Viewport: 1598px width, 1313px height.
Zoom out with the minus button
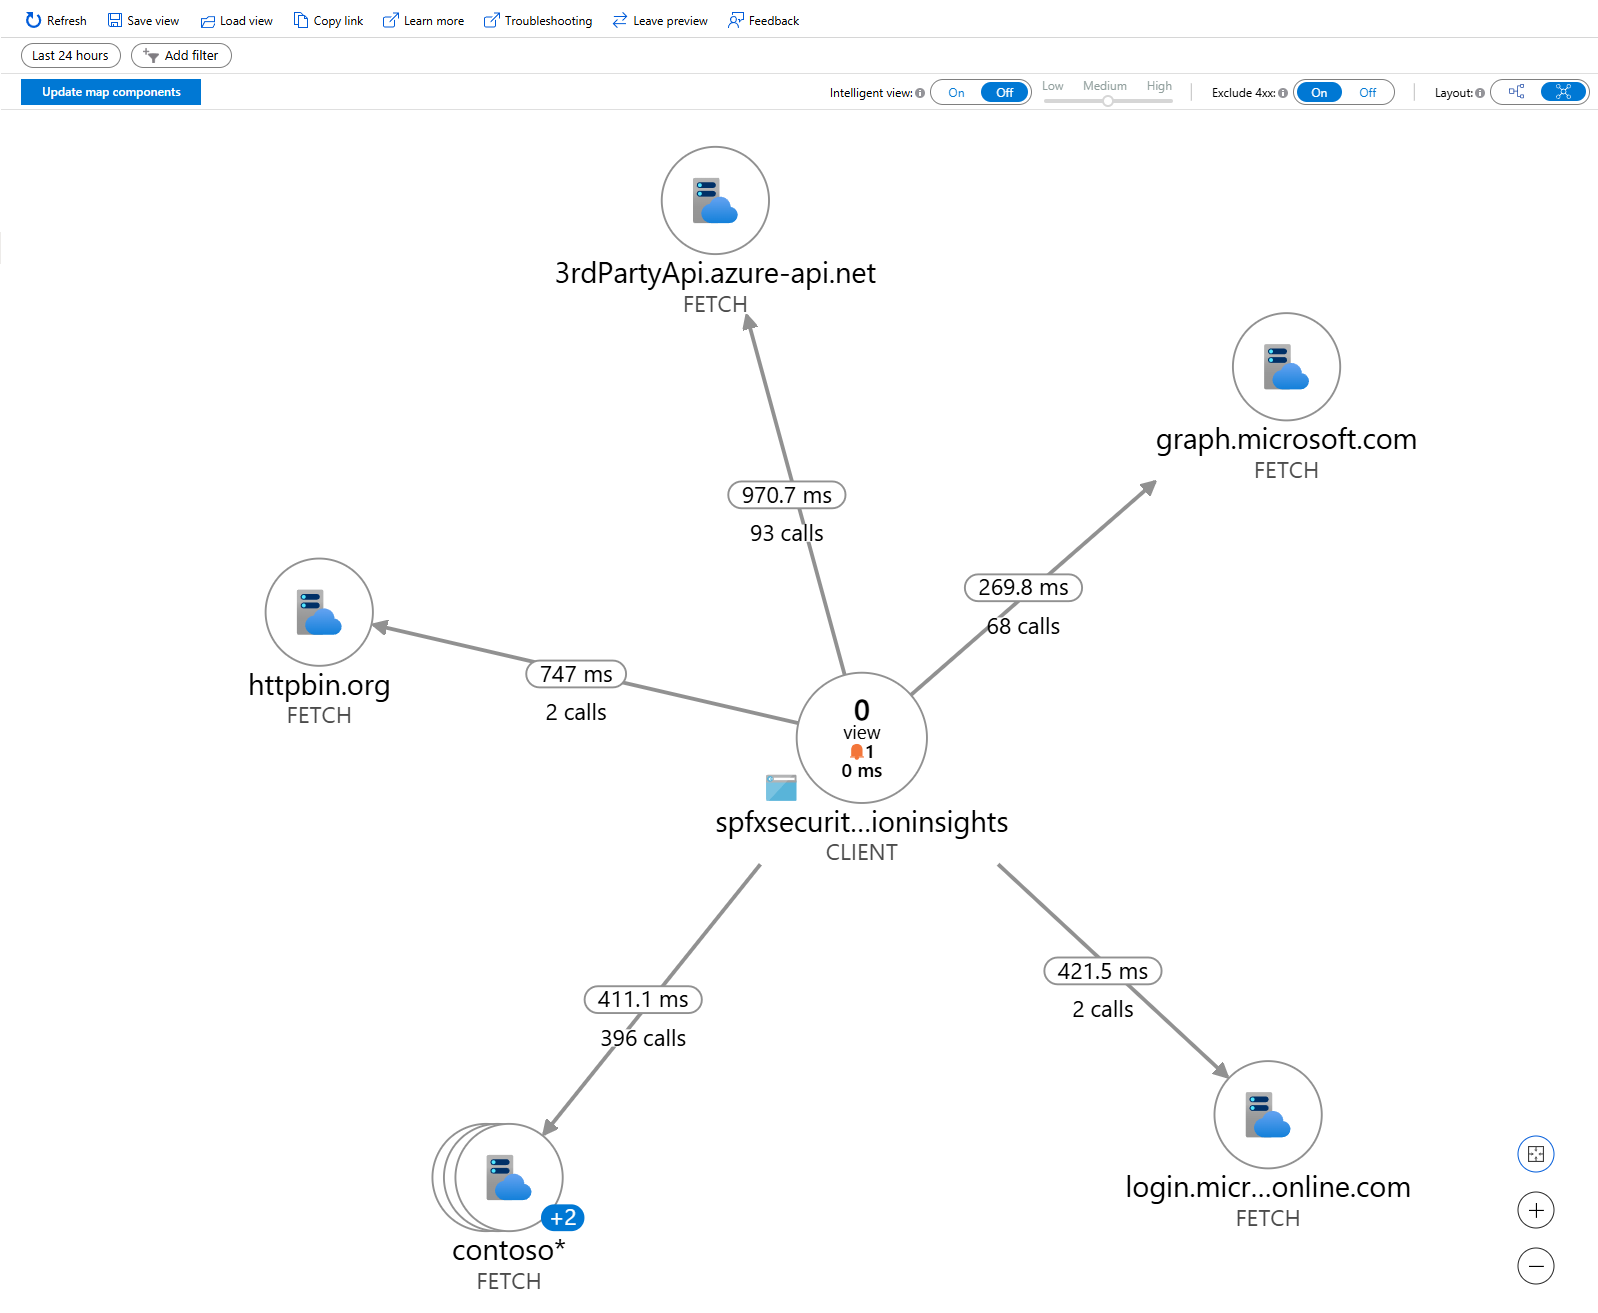pyautogui.click(x=1536, y=1266)
